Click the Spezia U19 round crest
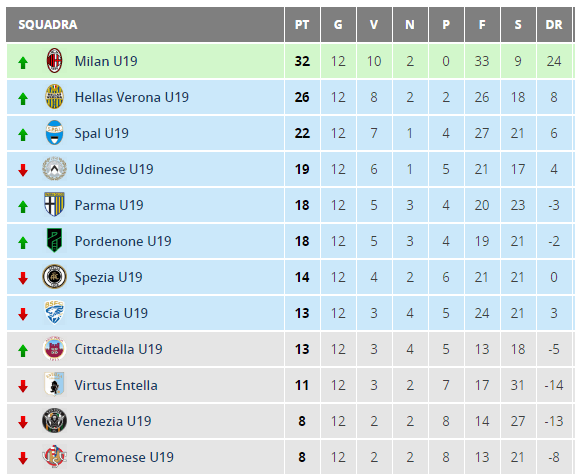 pyautogui.click(x=54, y=277)
